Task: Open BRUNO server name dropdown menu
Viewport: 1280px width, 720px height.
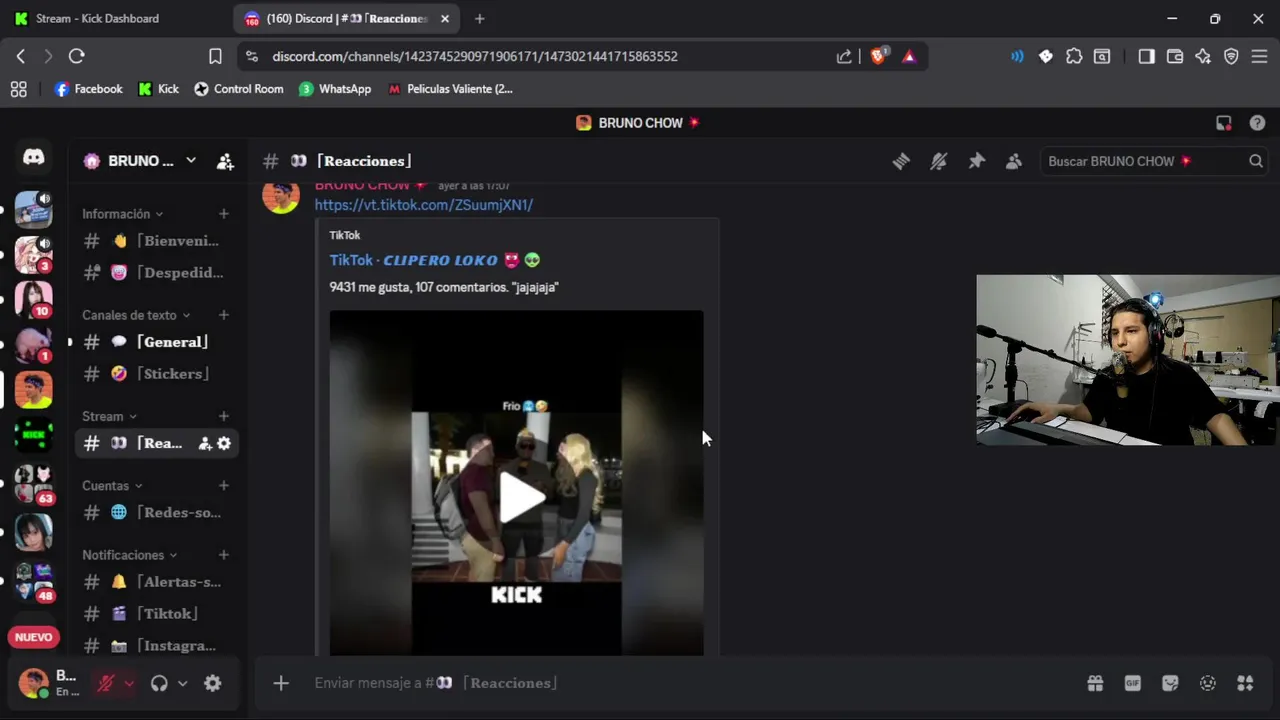Action: tap(142, 161)
